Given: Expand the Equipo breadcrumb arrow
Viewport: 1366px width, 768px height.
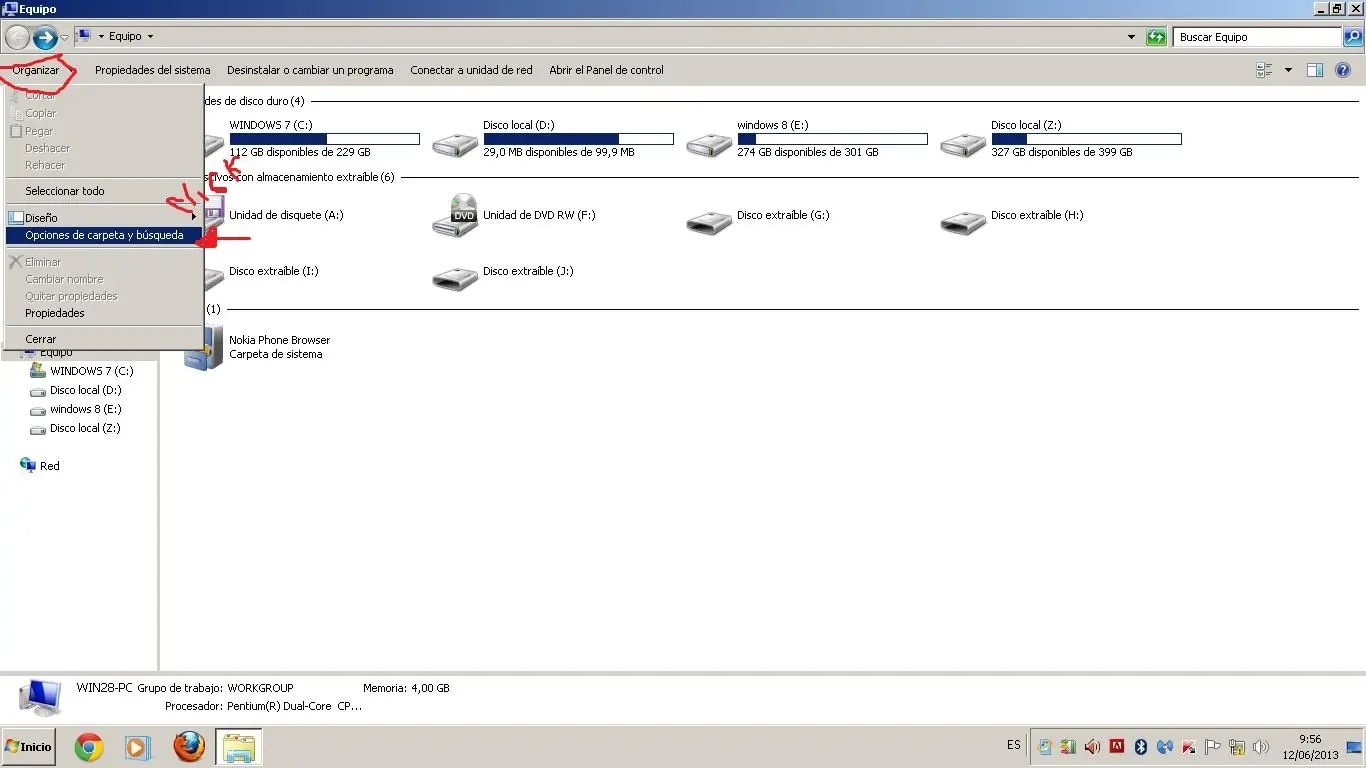Looking at the screenshot, I should point(150,37).
